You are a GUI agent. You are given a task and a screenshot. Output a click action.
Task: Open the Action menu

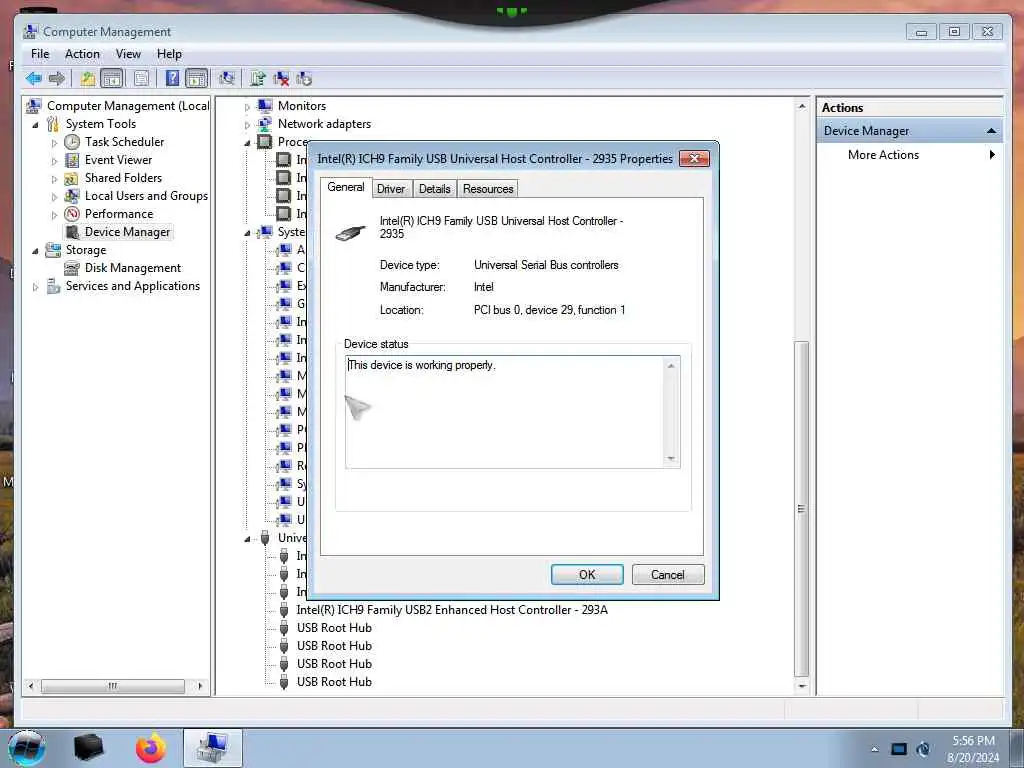coord(82,54)
